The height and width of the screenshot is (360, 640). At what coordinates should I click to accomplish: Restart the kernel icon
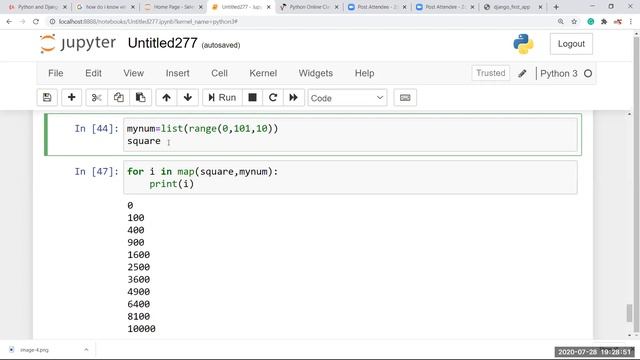pos(273,98)
